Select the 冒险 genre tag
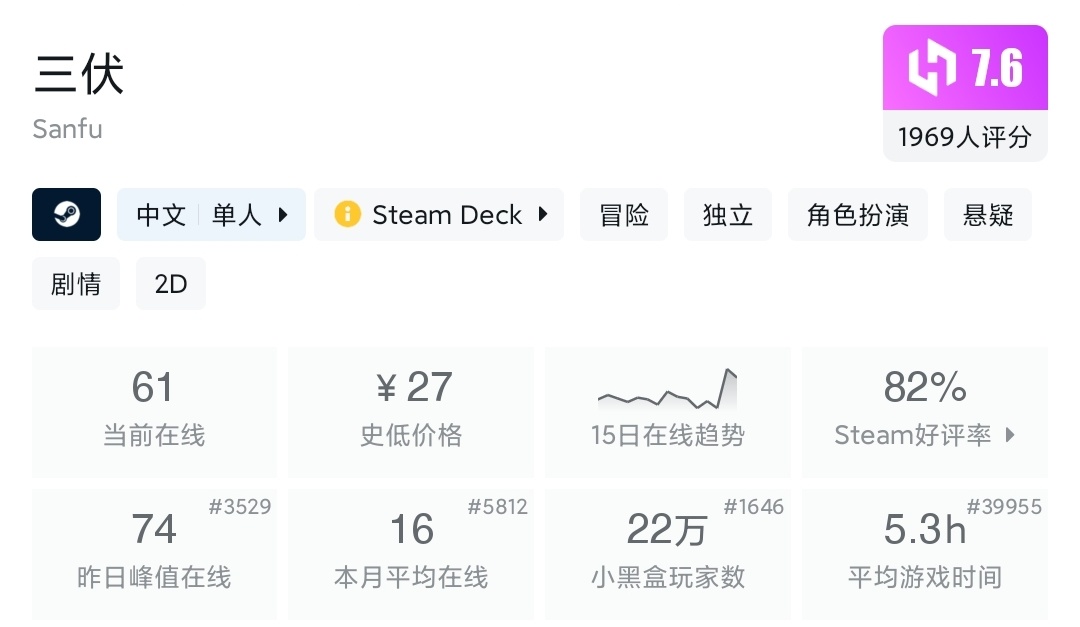This screenshot has width=1080, height=627. (x=624, y=215)
